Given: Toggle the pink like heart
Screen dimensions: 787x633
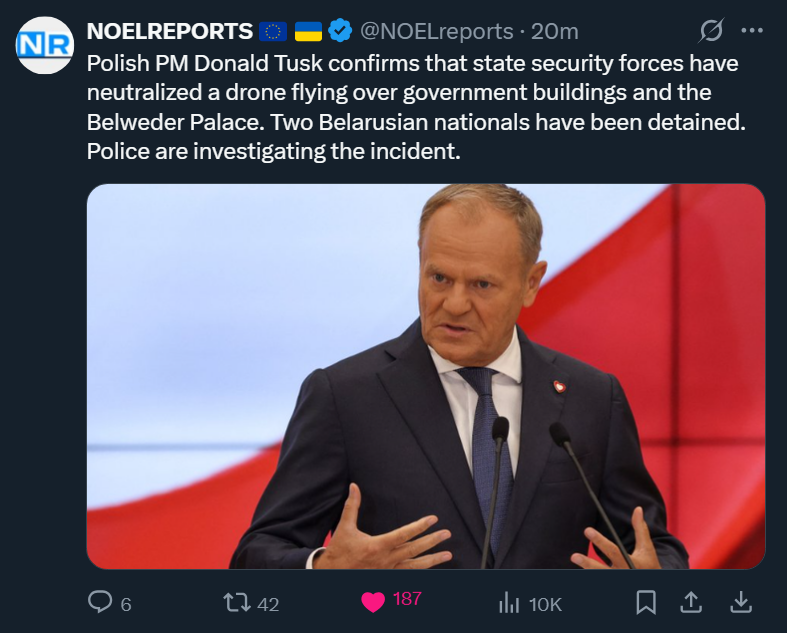Looking at the screenshot, I should (373, 602).
